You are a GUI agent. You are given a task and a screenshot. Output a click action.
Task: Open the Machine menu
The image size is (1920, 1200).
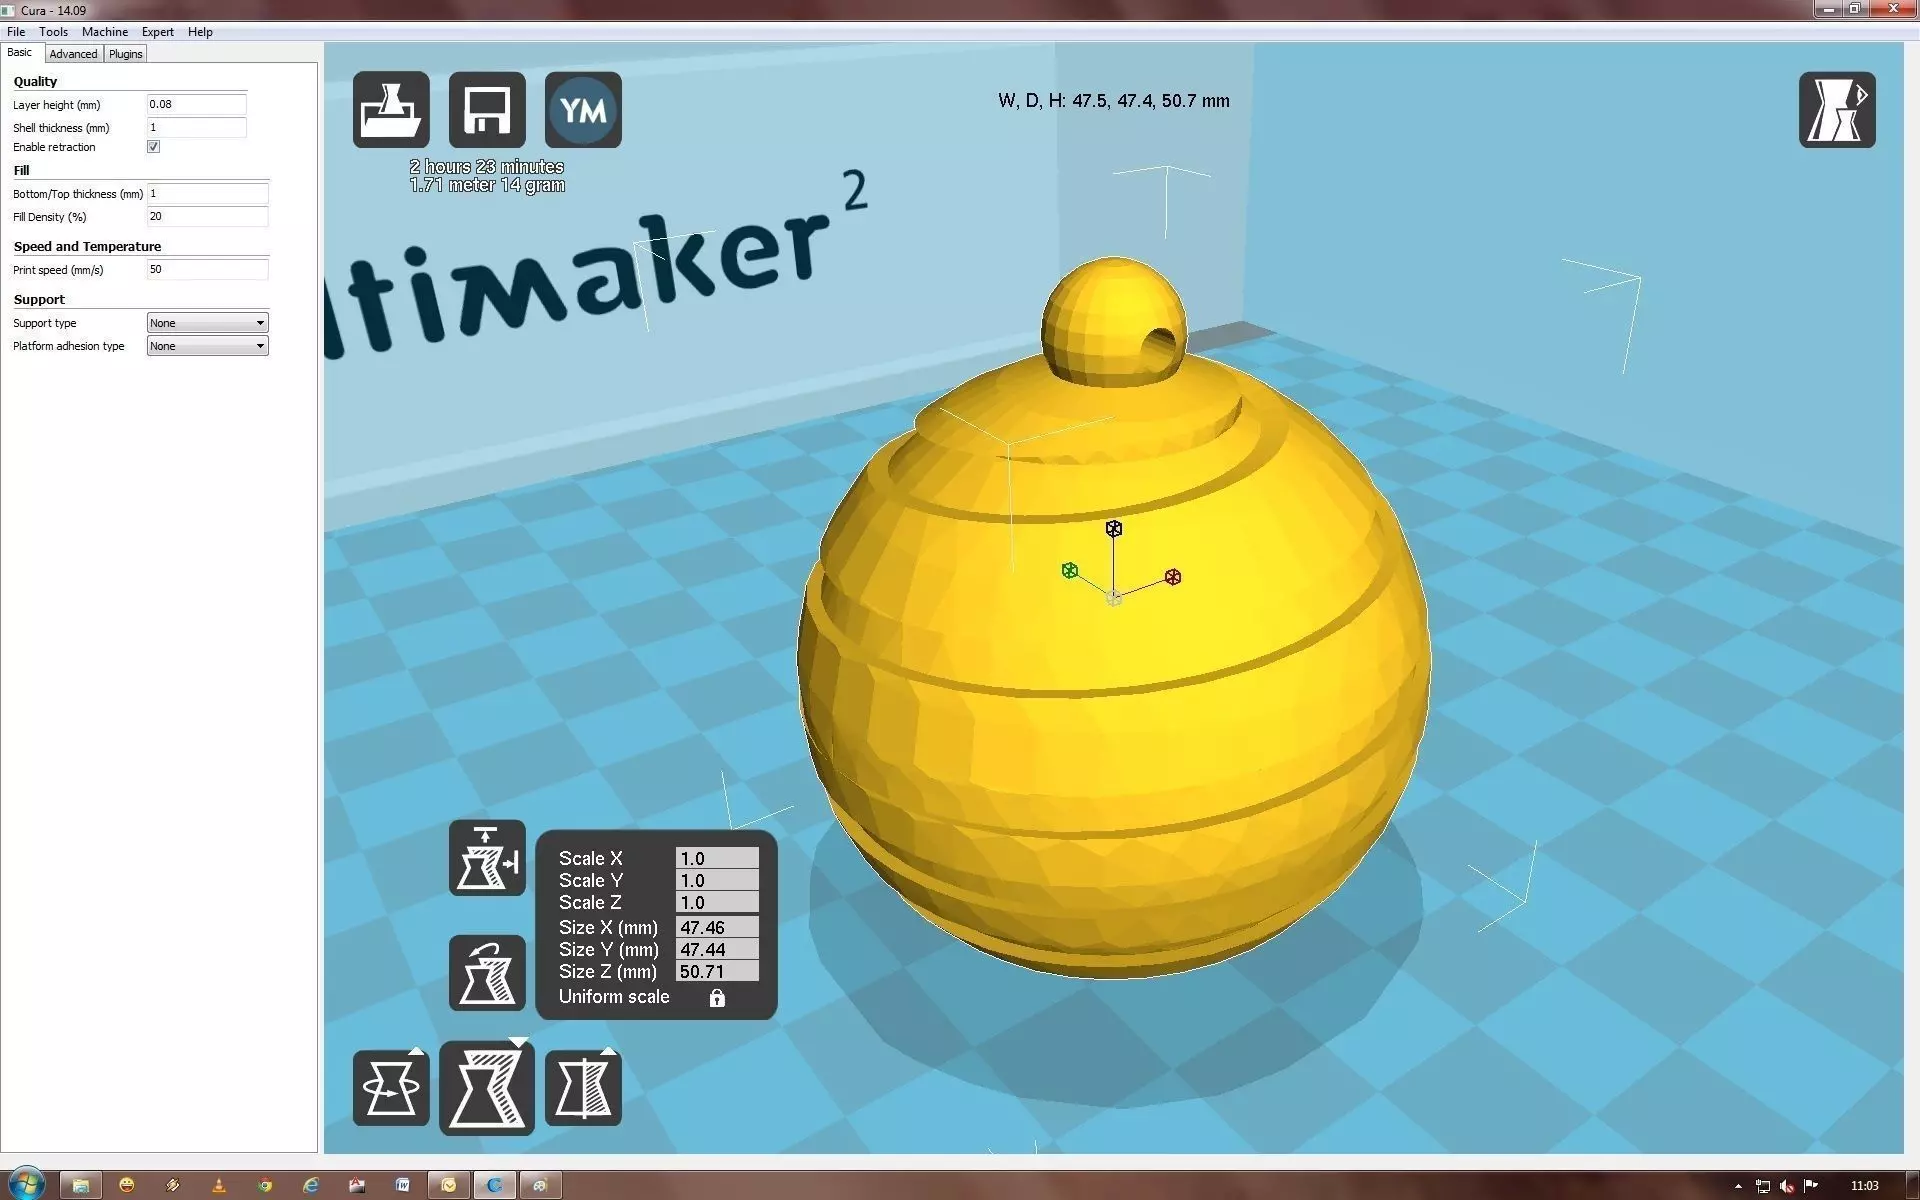[x=104, y=32]
